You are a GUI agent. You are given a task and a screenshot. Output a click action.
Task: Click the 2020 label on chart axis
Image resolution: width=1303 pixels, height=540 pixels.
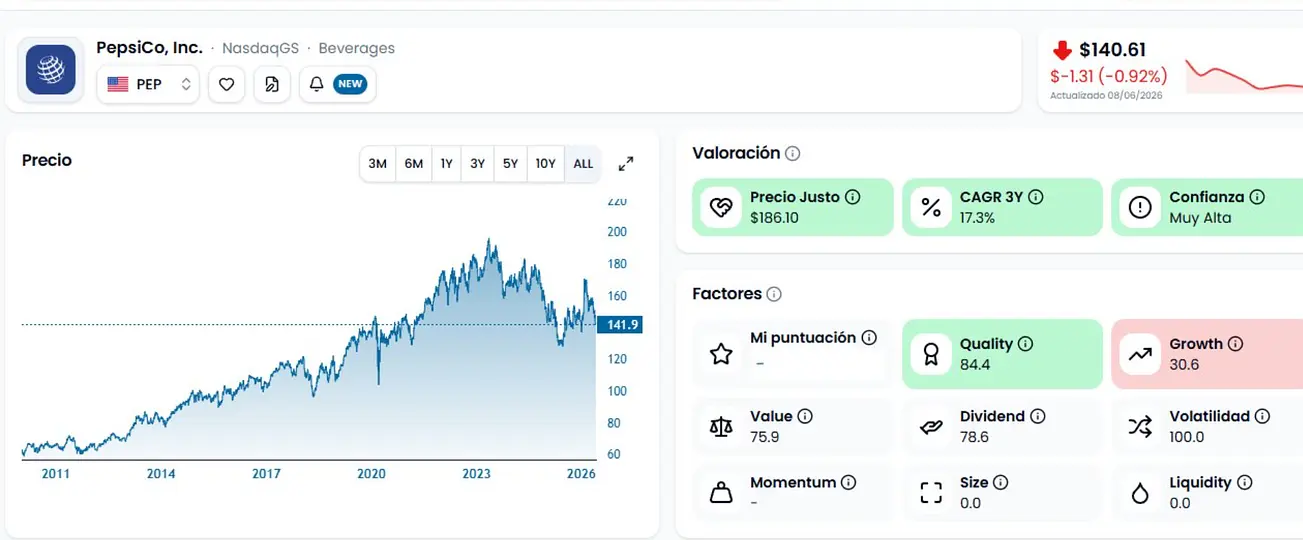coord(371,473)
